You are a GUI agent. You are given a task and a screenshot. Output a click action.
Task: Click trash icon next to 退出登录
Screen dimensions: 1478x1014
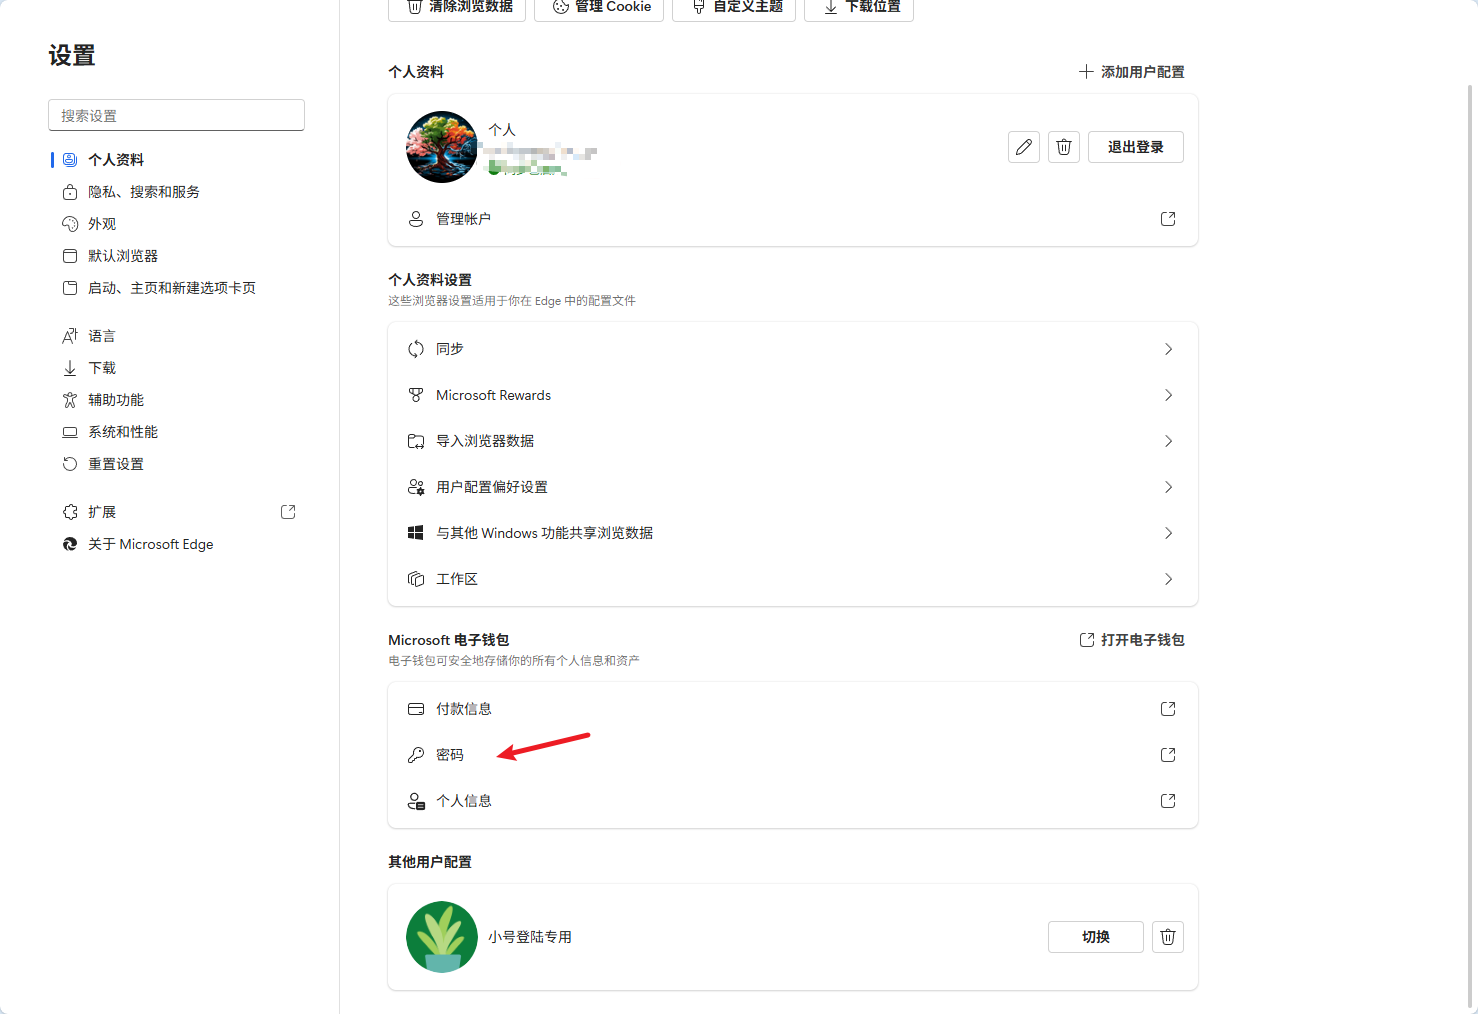1064,147
